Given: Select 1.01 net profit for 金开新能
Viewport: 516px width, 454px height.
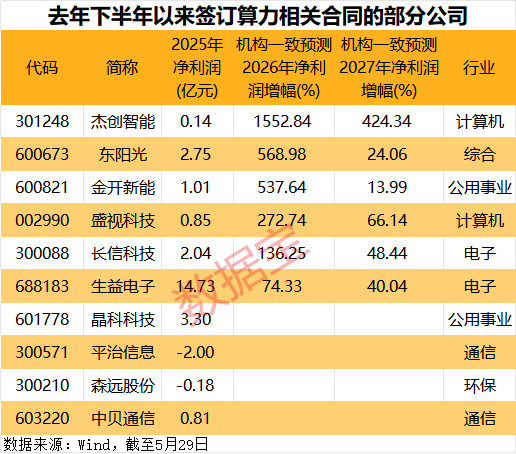Looking at the screenshot, I should tap(195, 187).
